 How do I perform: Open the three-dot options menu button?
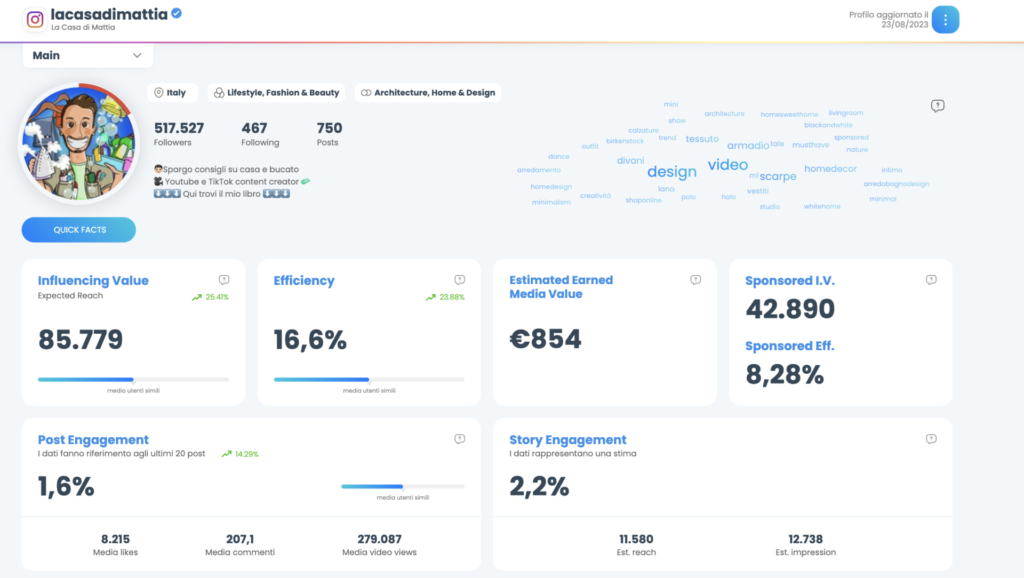pos(945,20)
